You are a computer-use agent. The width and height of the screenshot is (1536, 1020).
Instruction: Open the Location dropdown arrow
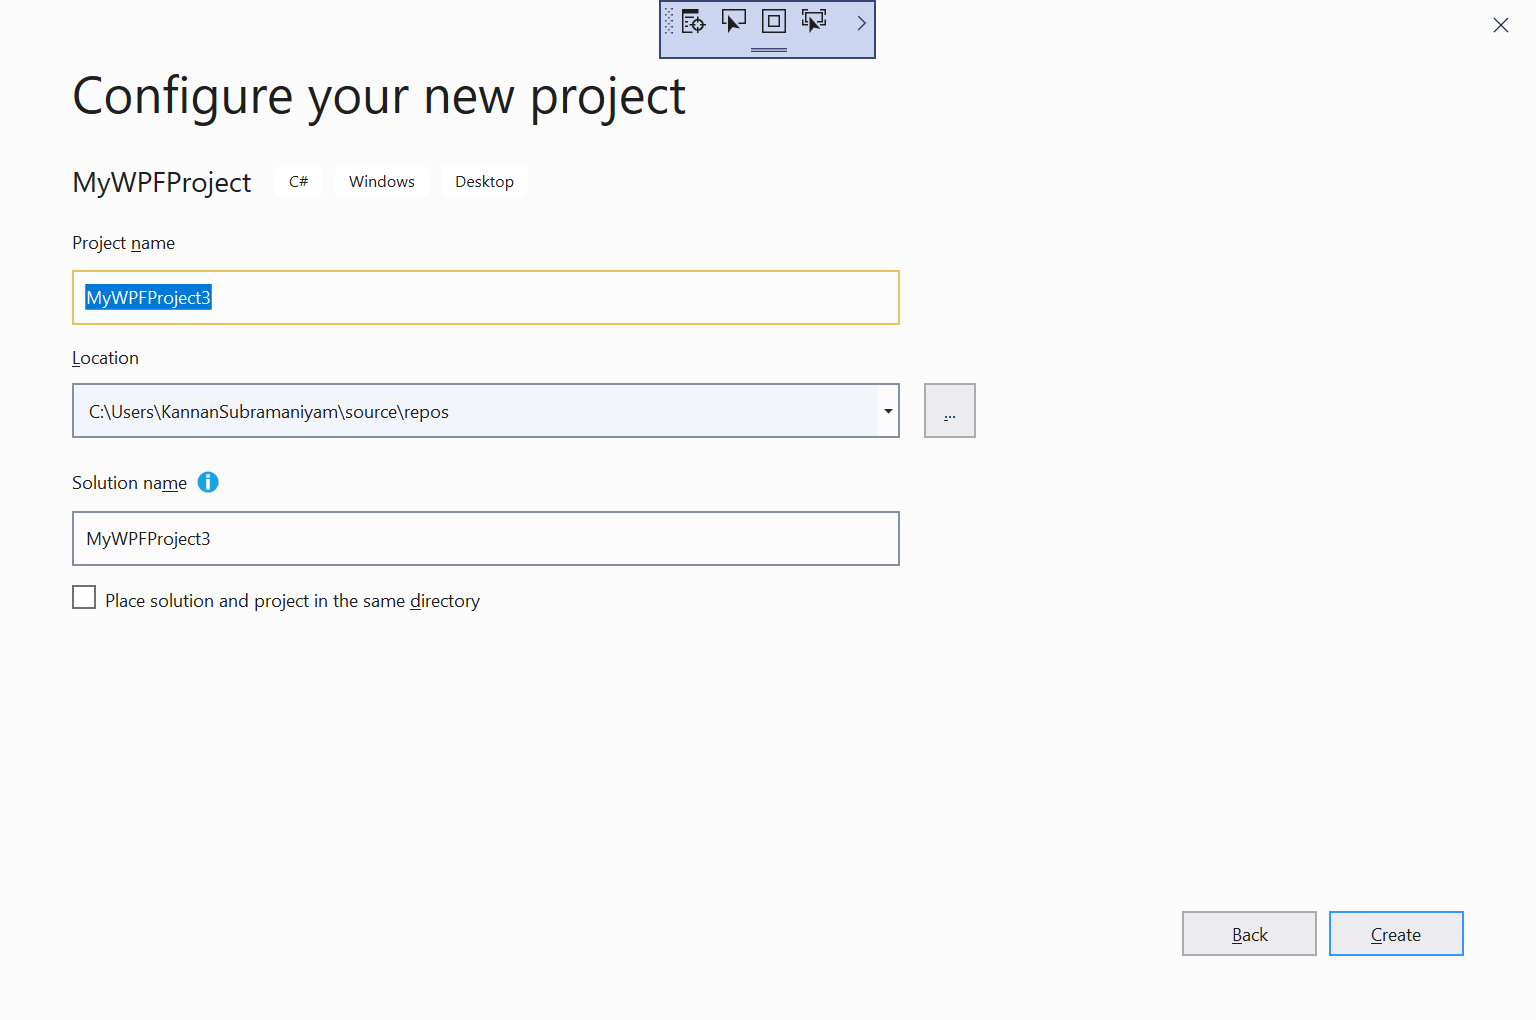(888, 411)
